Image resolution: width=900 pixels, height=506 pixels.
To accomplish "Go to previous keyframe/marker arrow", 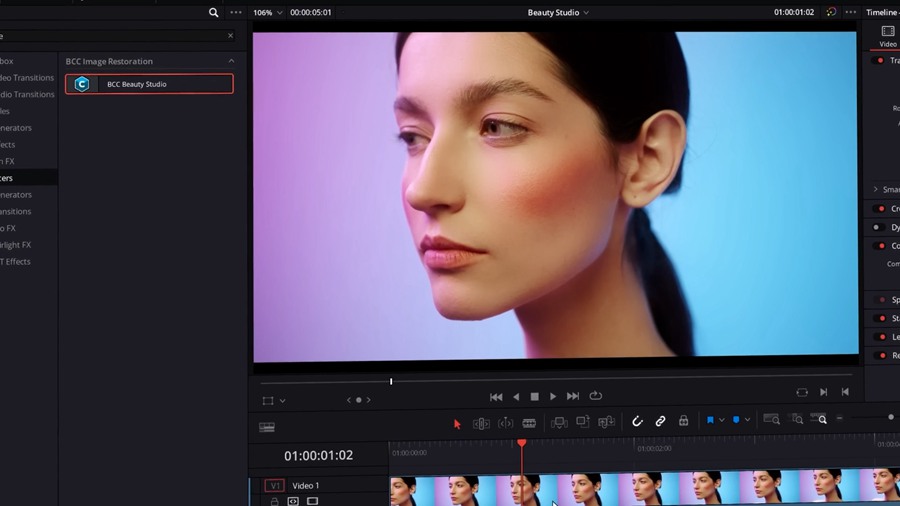I will pos(348,400).
